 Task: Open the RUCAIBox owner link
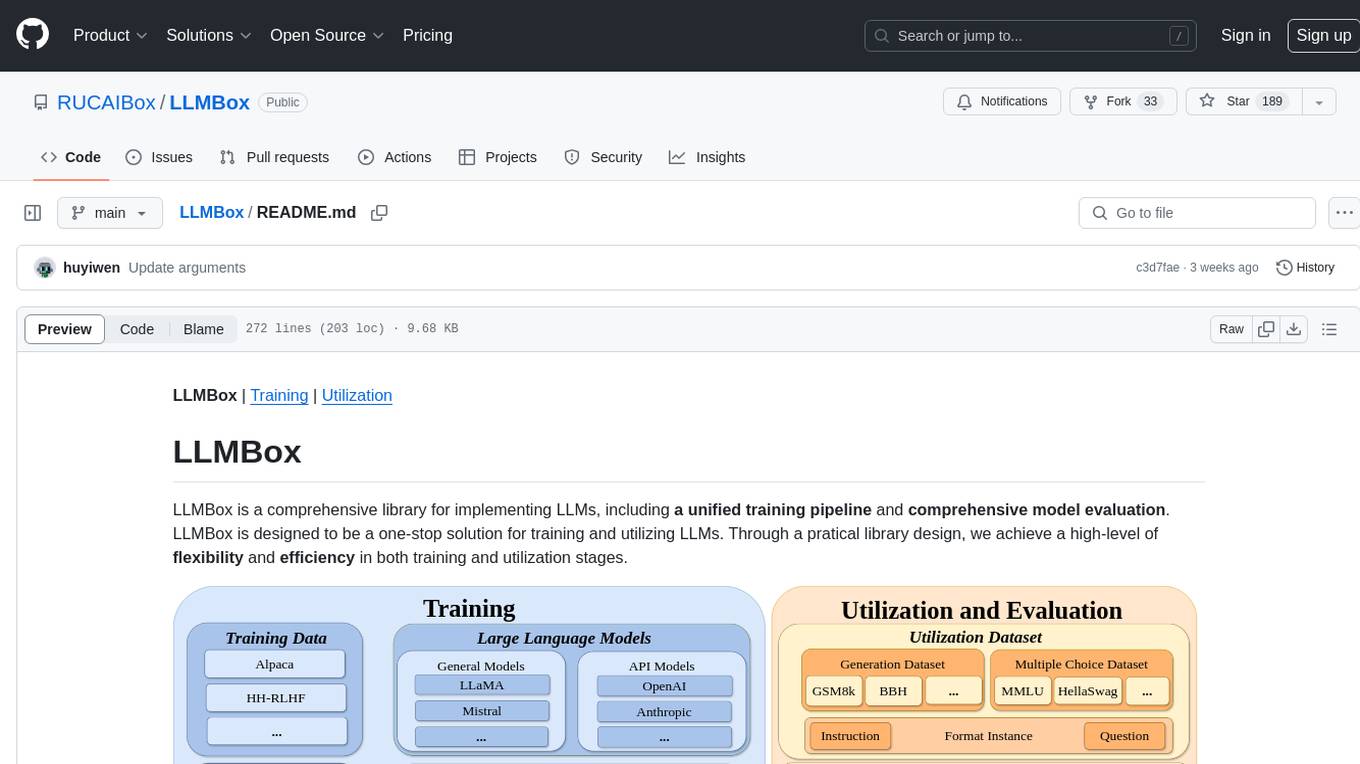tap(106, 102)
